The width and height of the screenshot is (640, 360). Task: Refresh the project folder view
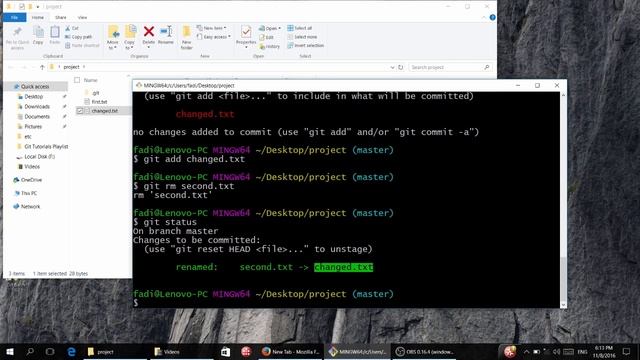point(401,67)
